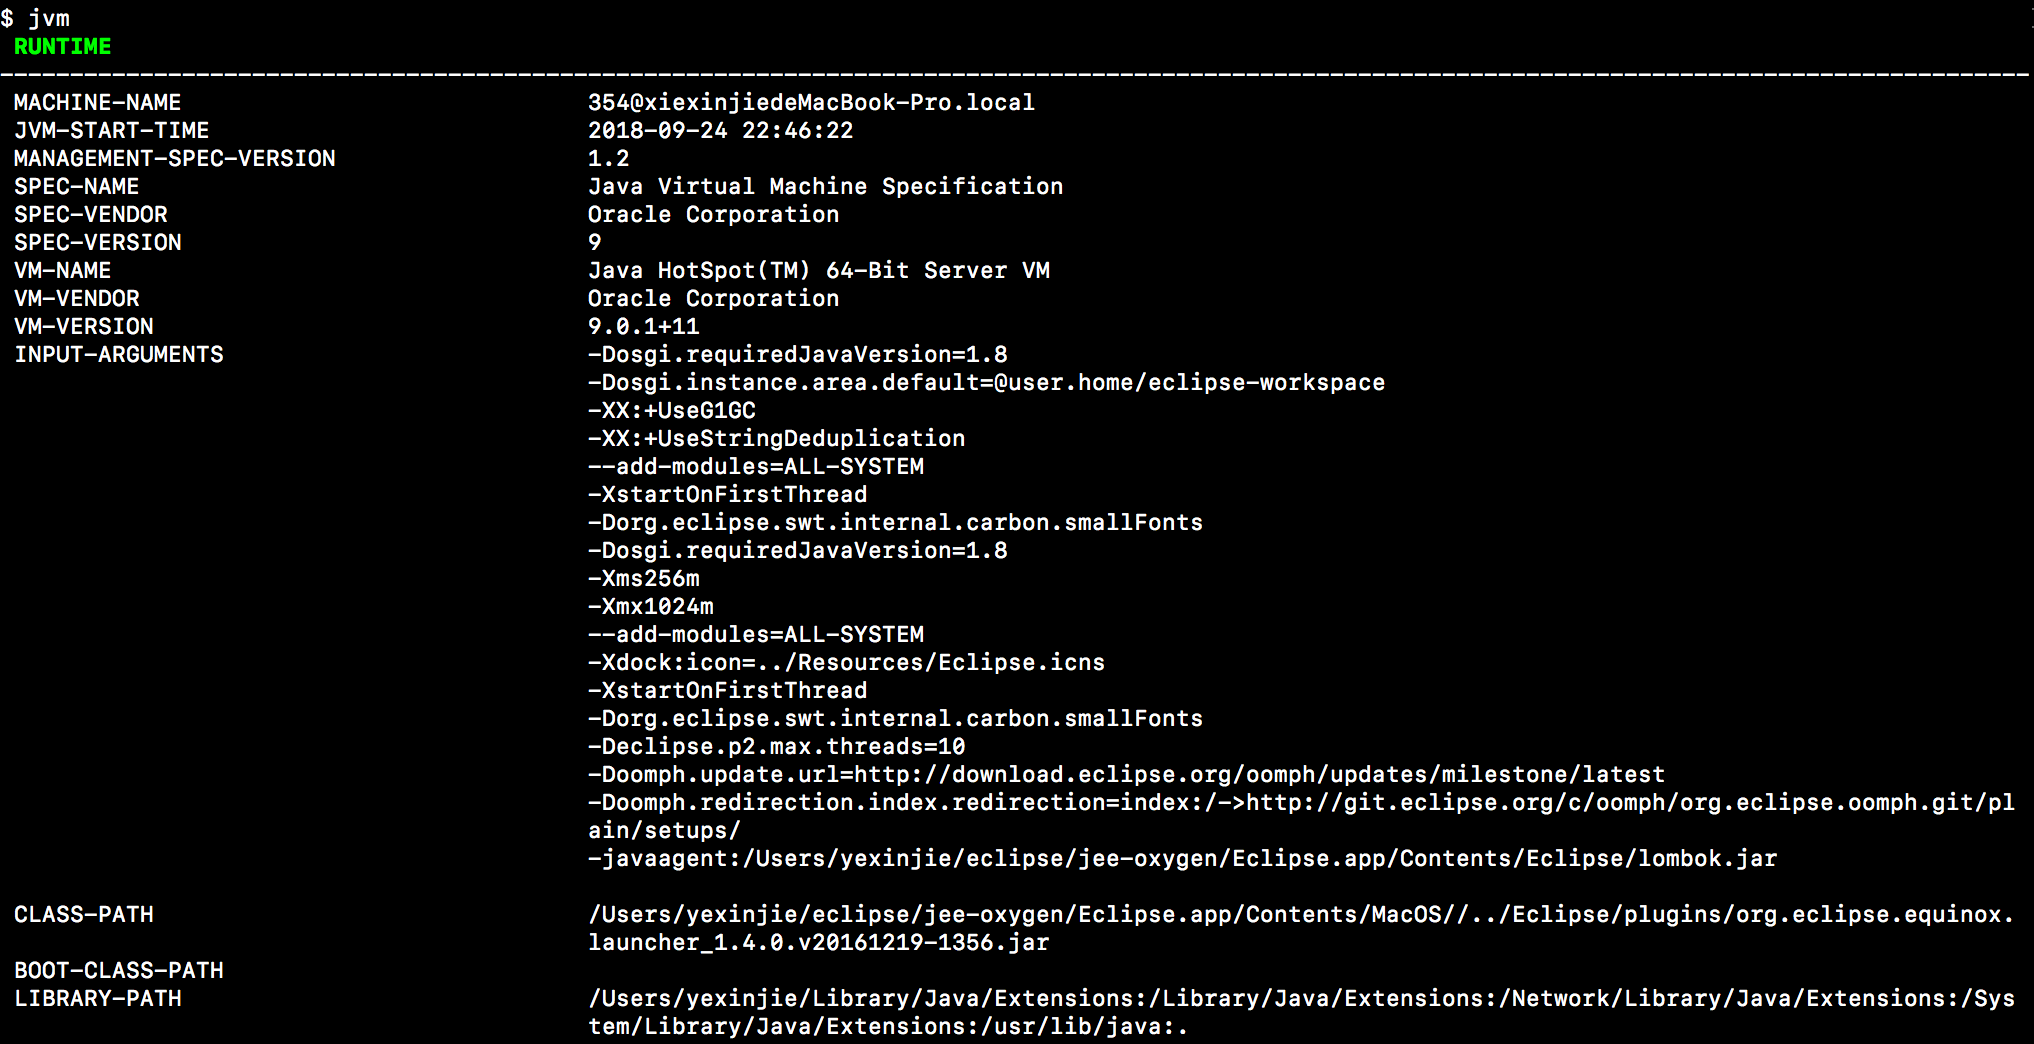2034x1044 pixels.
Task: Click the Java Virtual Machine Specification text
Action: 825,186
